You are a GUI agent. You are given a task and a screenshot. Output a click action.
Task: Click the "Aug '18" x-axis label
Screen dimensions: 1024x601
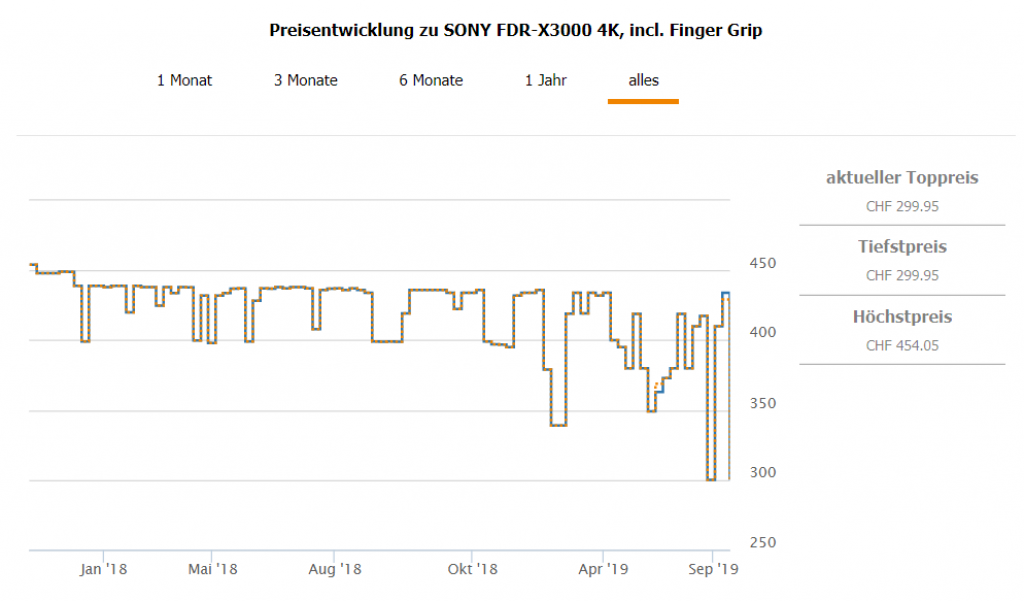(335, 569)
